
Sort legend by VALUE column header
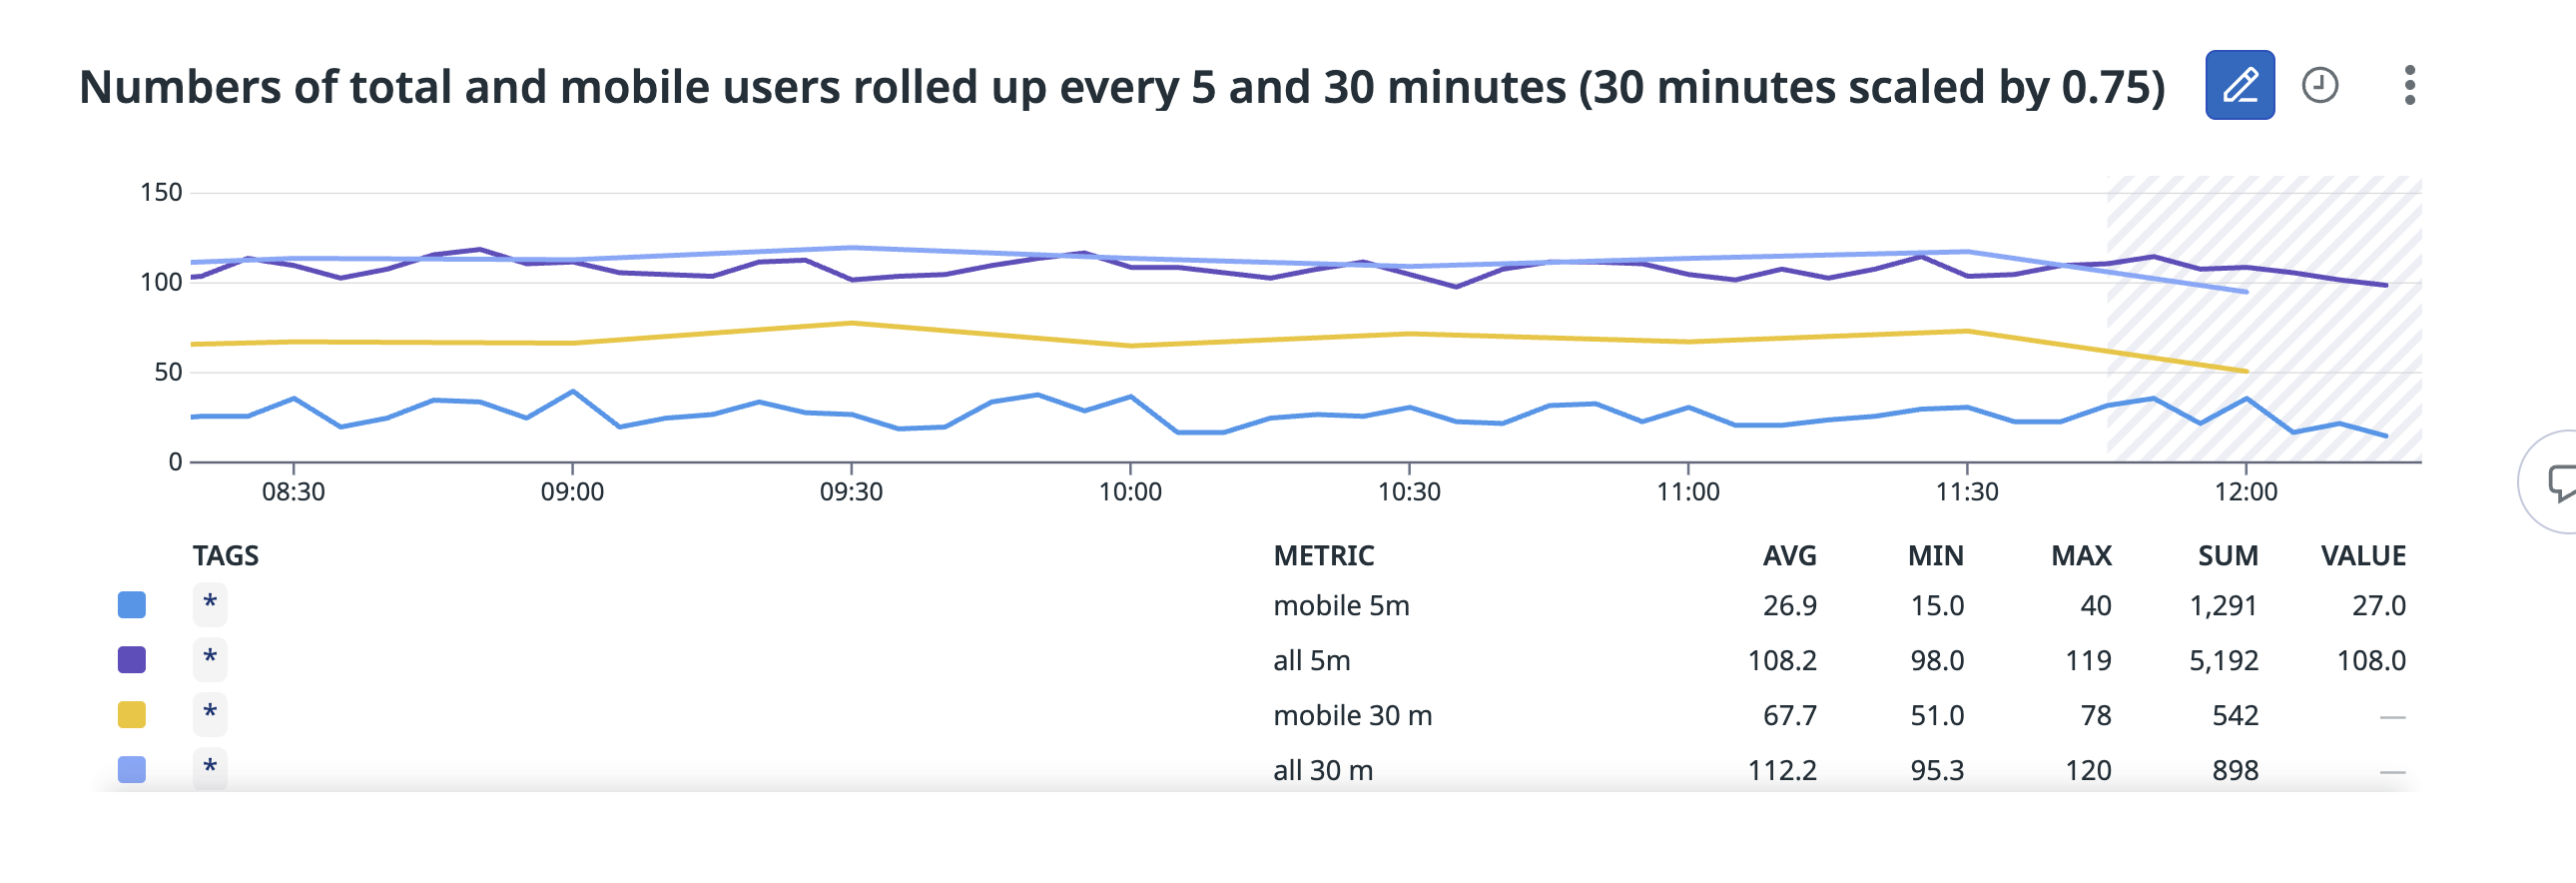[x=2362, y=556]
